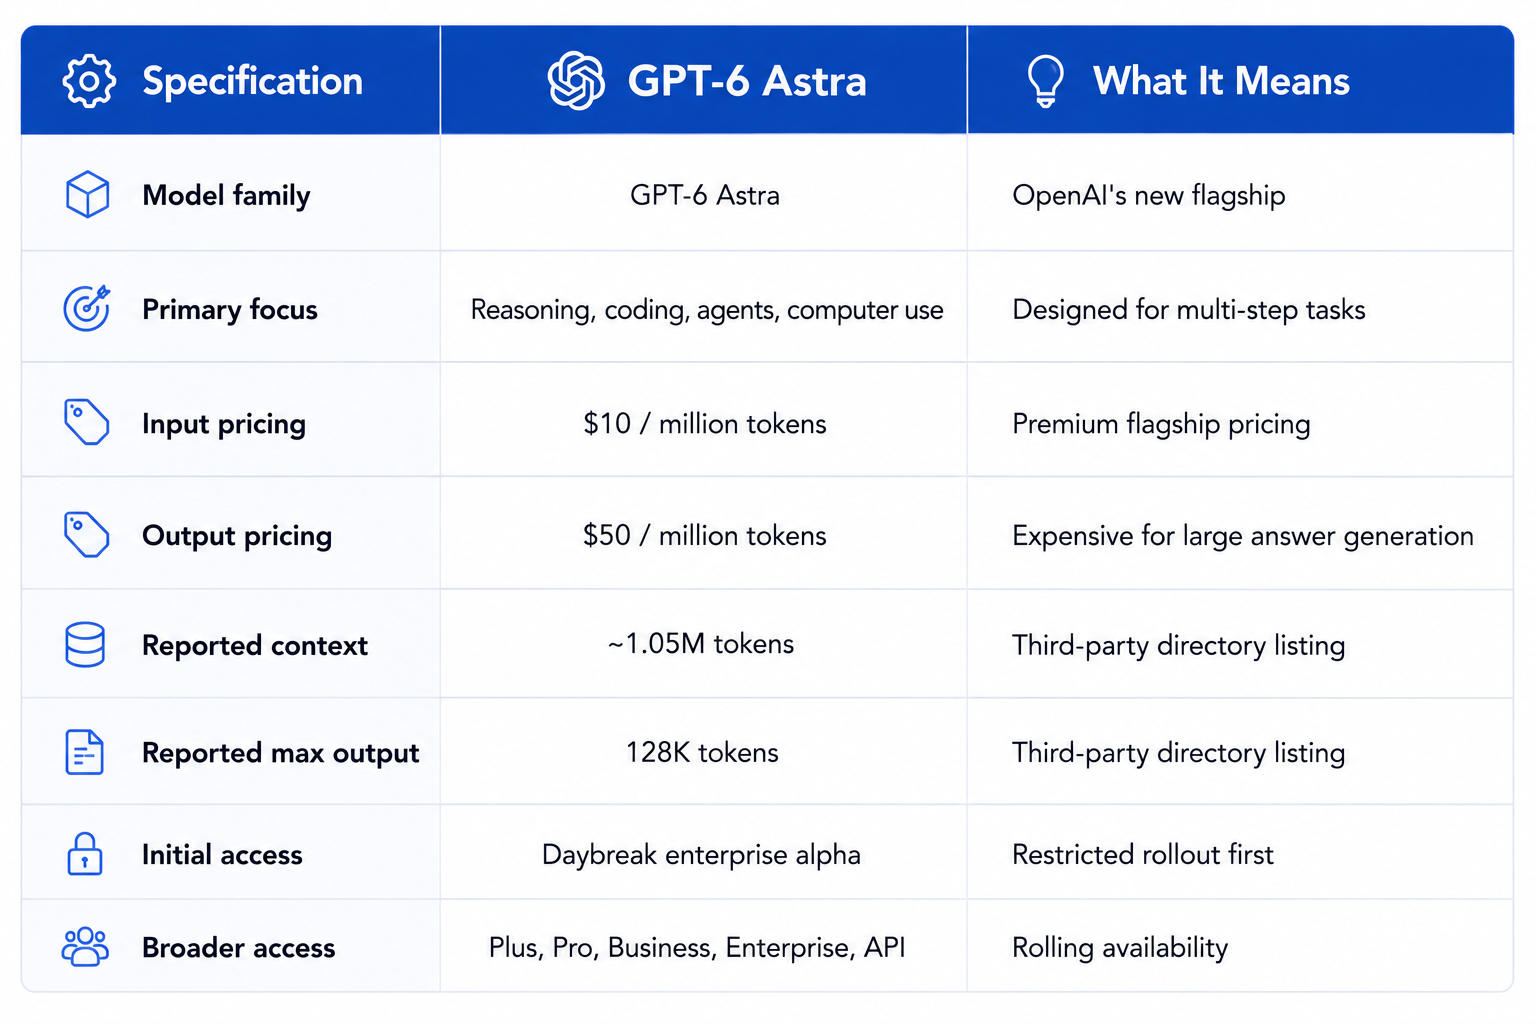The image size is (1536, 1024).
Task: Click the Broader access row label
Action: [x=239, y=948]
